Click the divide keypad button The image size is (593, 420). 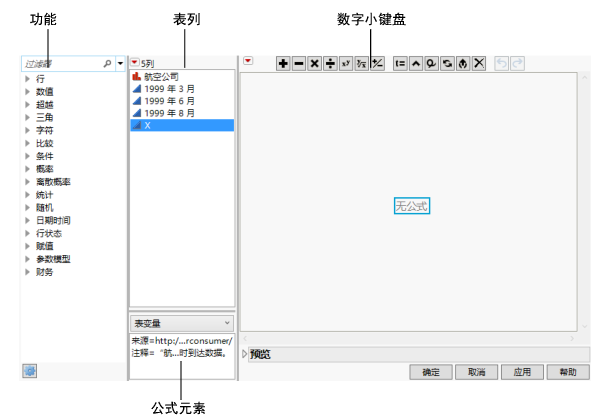point(330,64)
